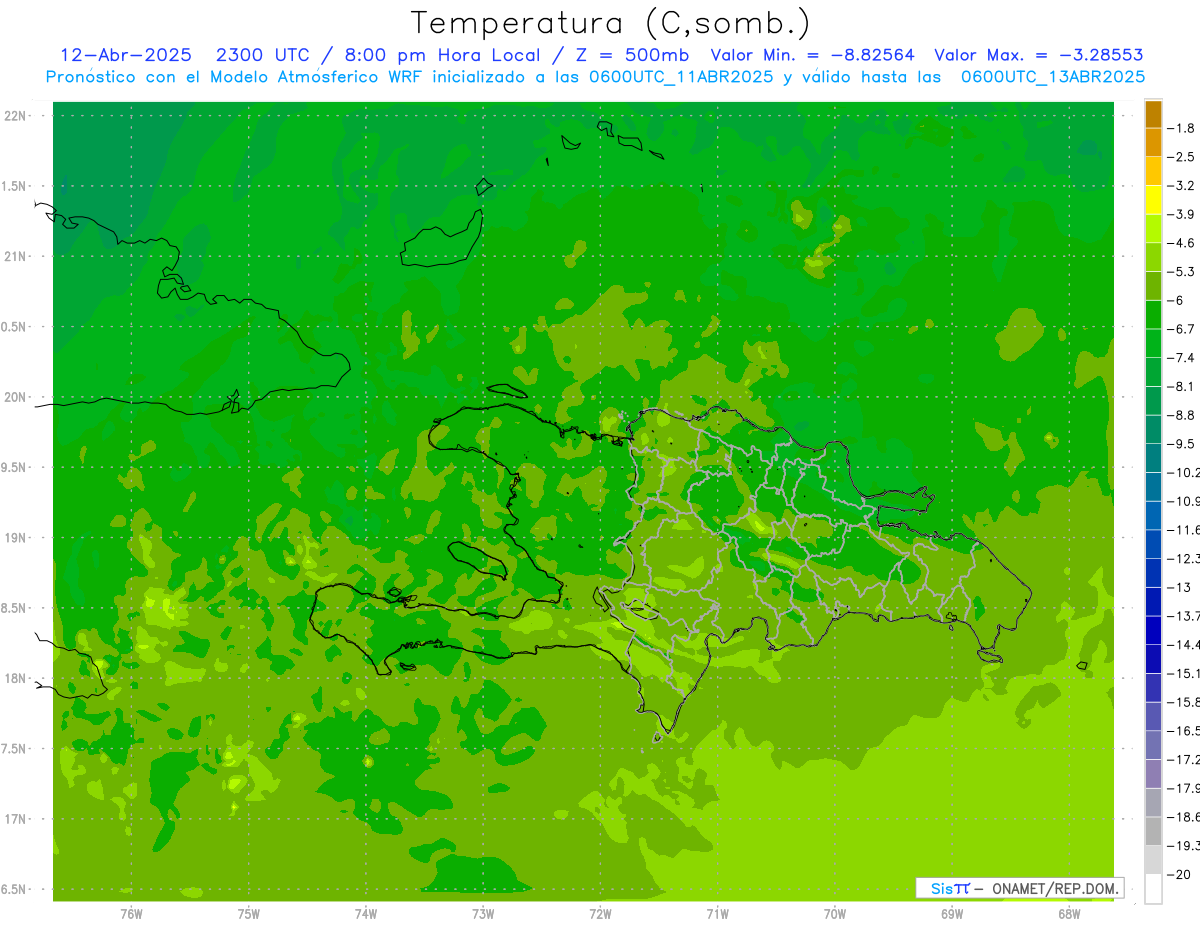Click the "21N" latitude label
Image resolution: width=1200 pixels, height=927 pixels.
pos(16,257)
